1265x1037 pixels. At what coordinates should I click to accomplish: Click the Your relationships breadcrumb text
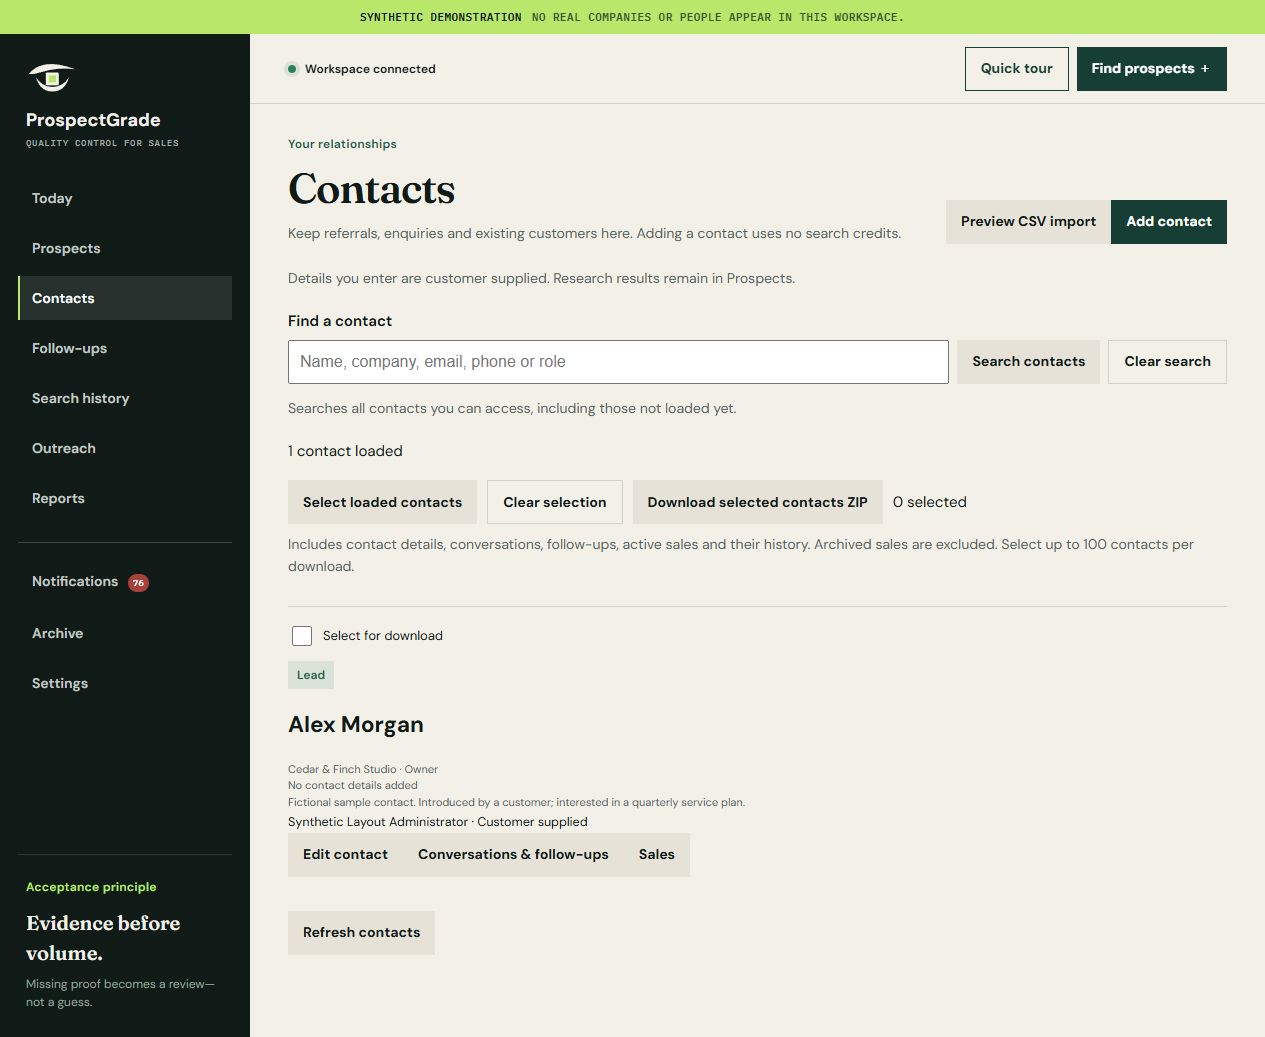click(342, 144)
